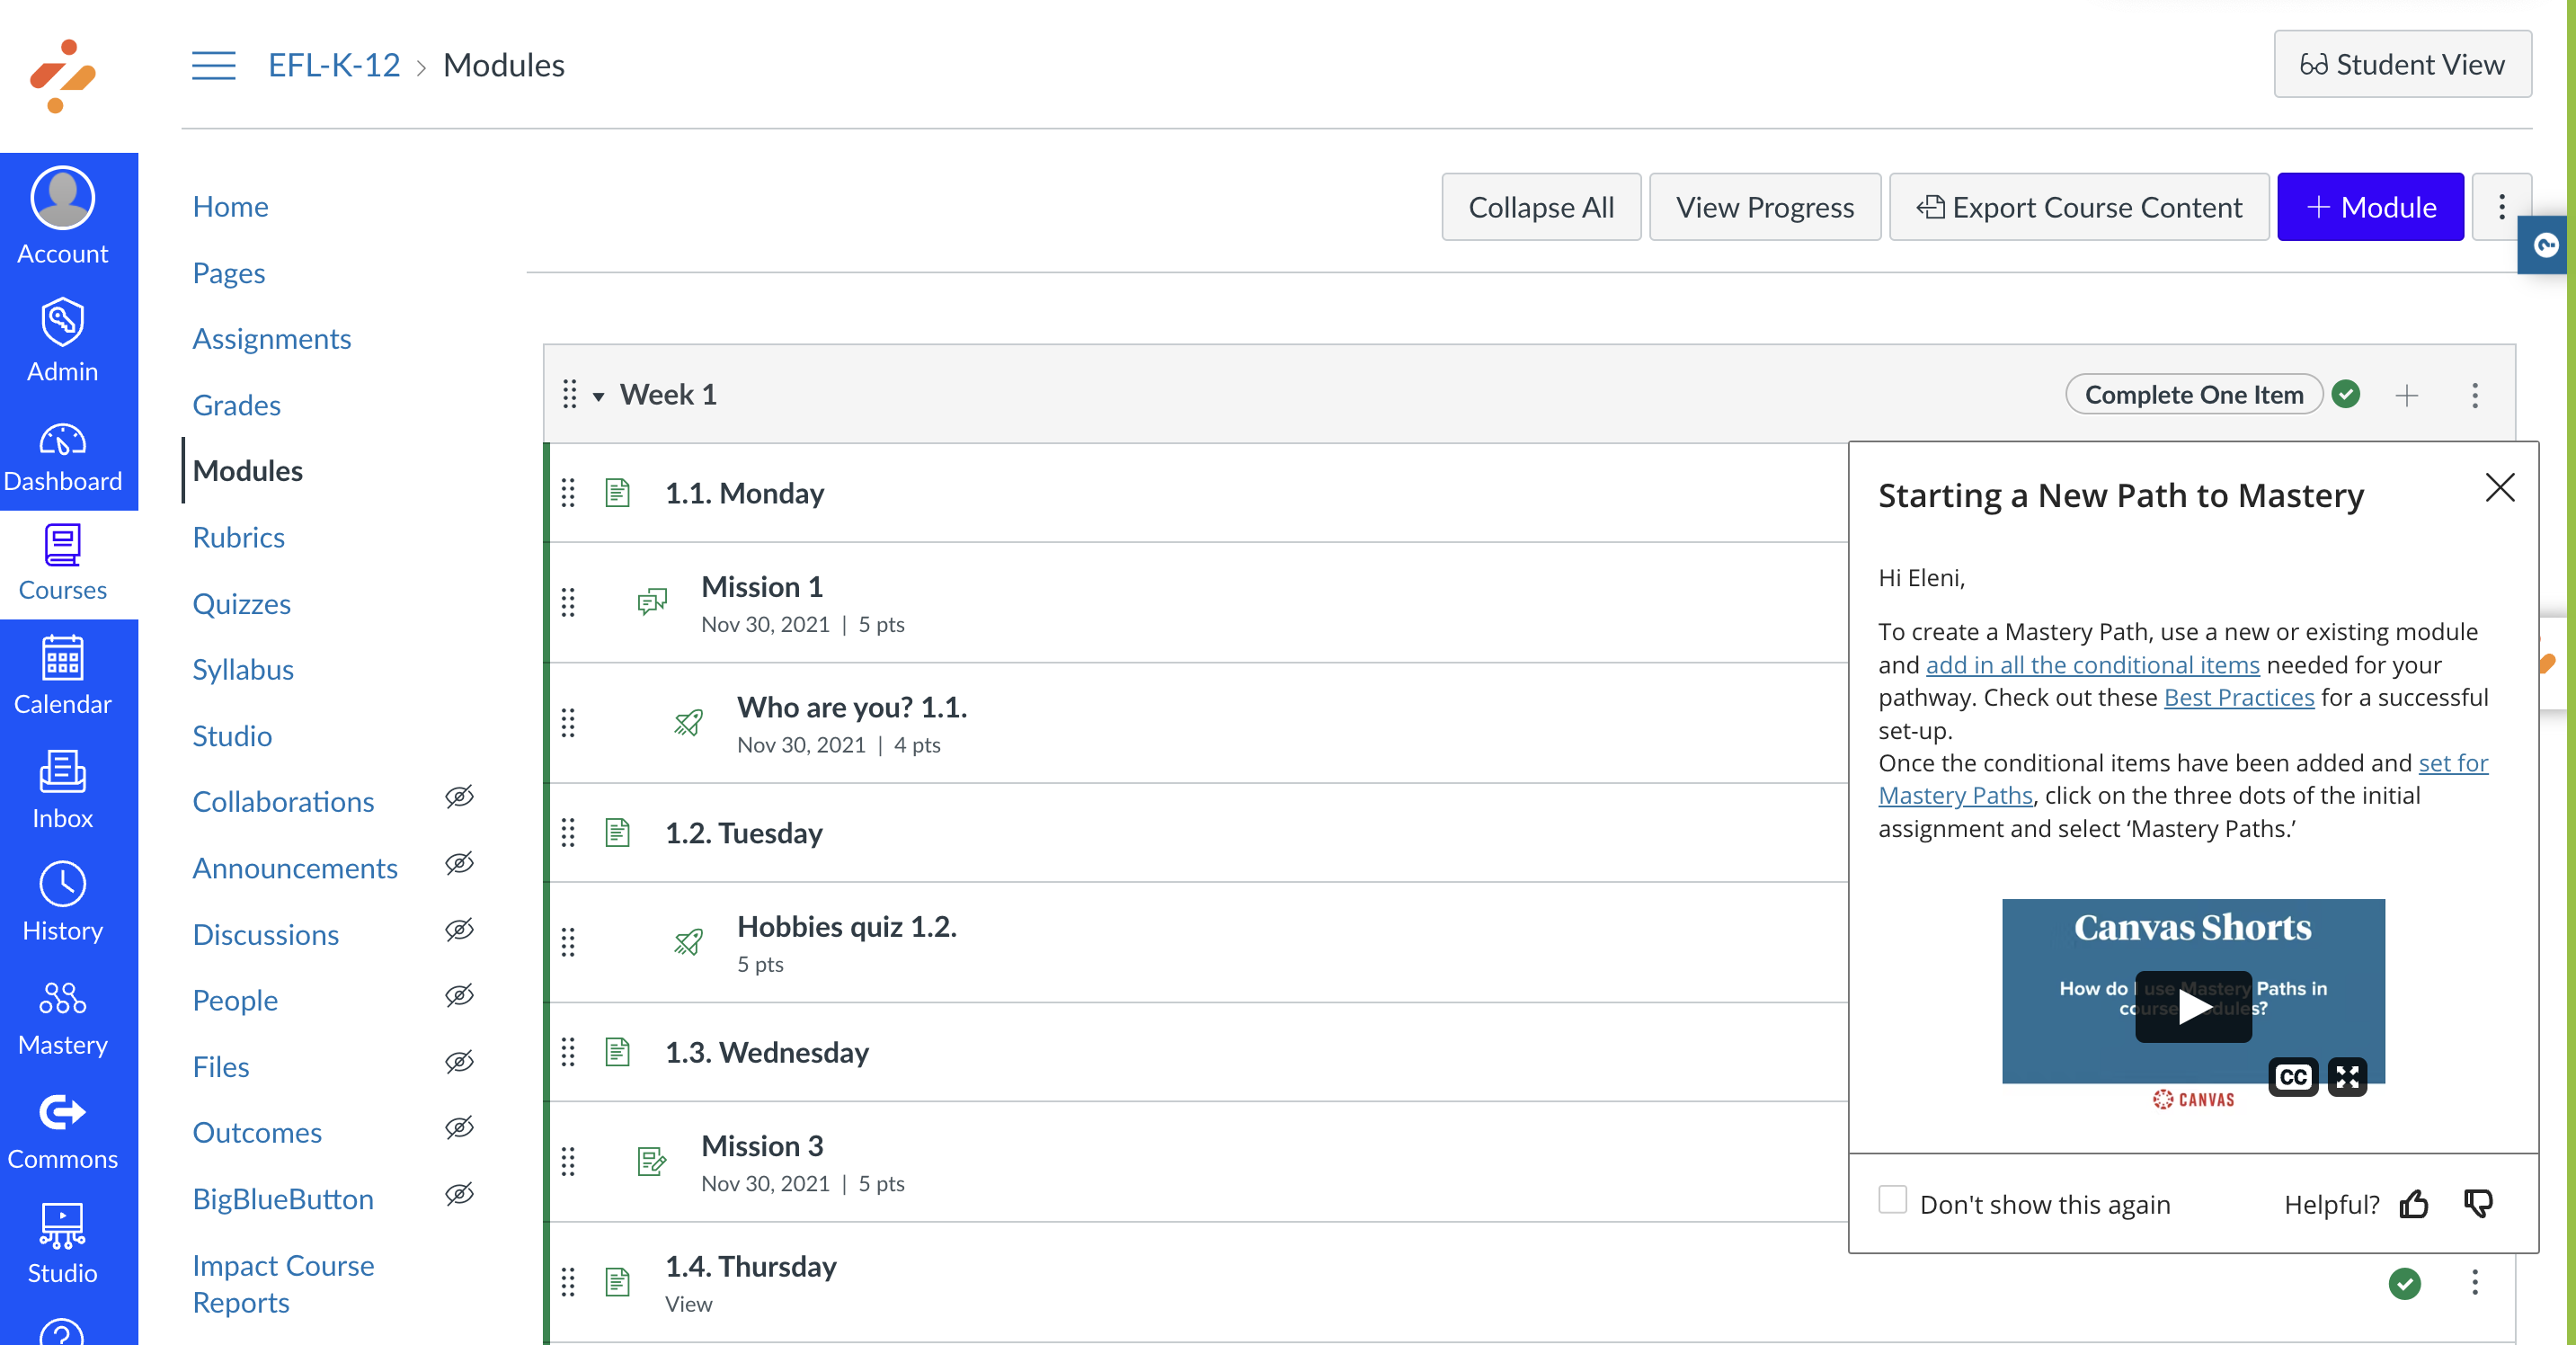The width and height of the screenshot is (2576, 1345).
Task: Collapse the Week 1 module with its arrow
Action: coord(598,396)
